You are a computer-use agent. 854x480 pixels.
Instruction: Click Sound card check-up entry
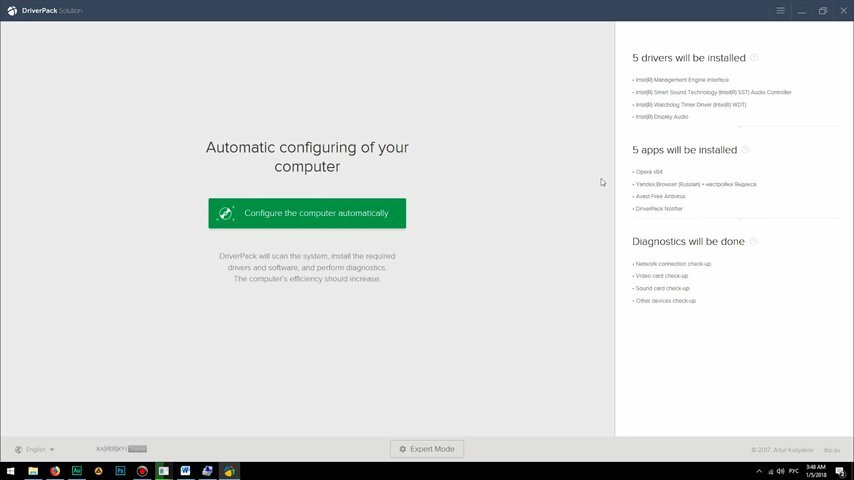pos(661,288)
